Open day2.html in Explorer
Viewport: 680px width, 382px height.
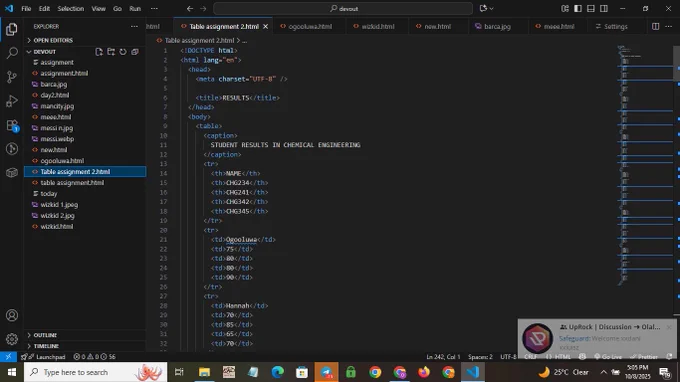click(x=85, y=95)
